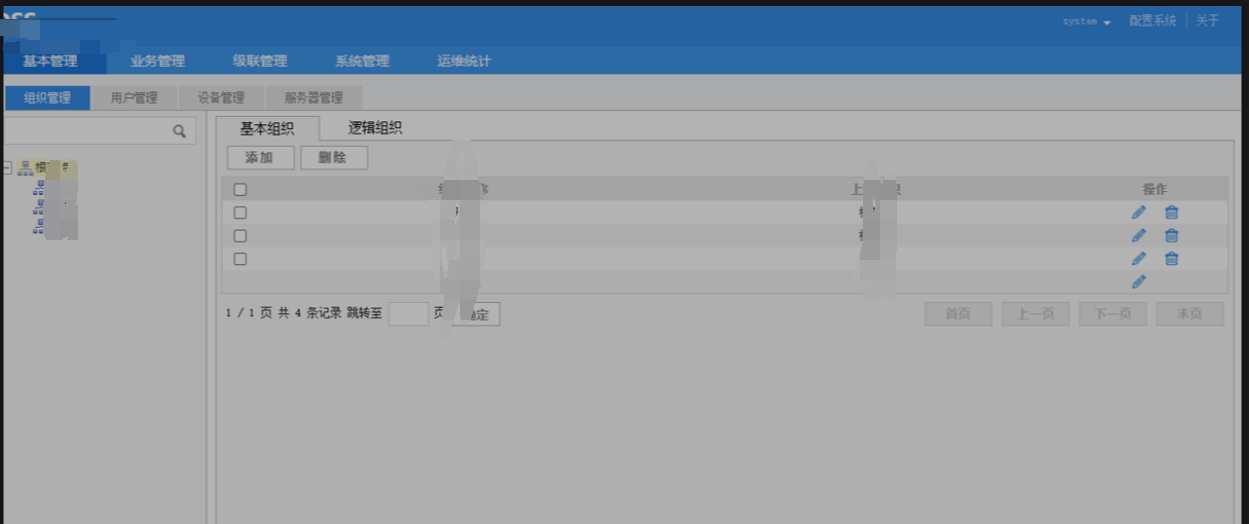The image size is (1249, 524).
Task: Open the 配置系统 link in the top bar
Action: (1152, 21)
